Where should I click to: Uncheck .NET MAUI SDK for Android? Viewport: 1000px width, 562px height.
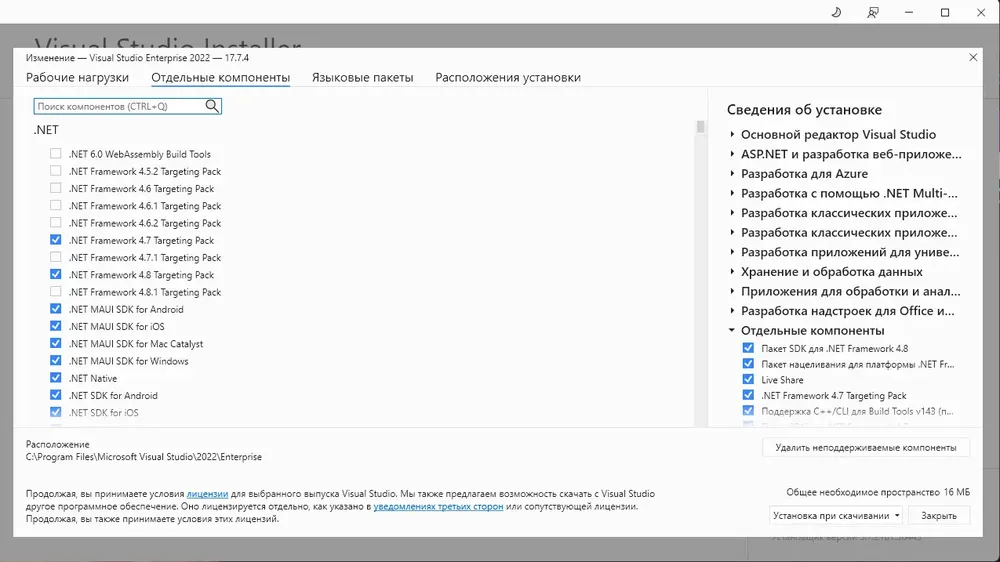point(55,309)
